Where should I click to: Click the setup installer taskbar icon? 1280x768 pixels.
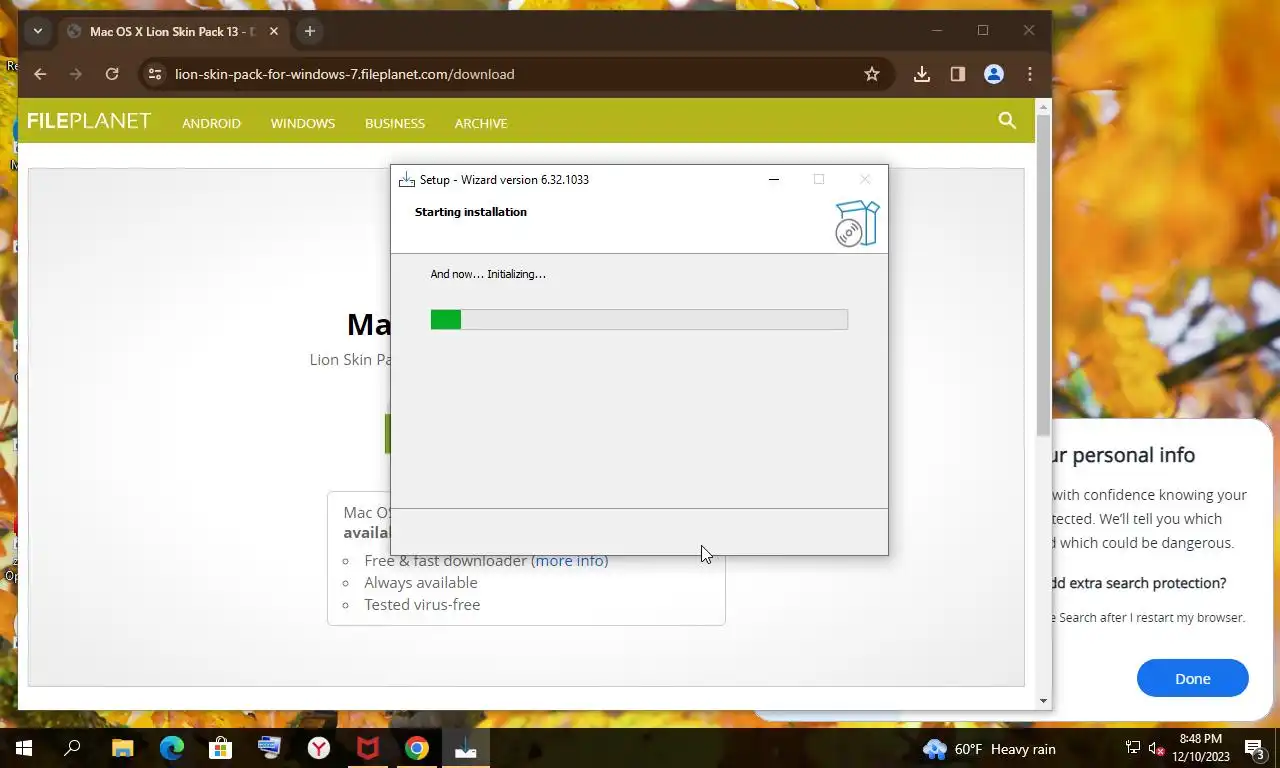click(x=466, y=748)
